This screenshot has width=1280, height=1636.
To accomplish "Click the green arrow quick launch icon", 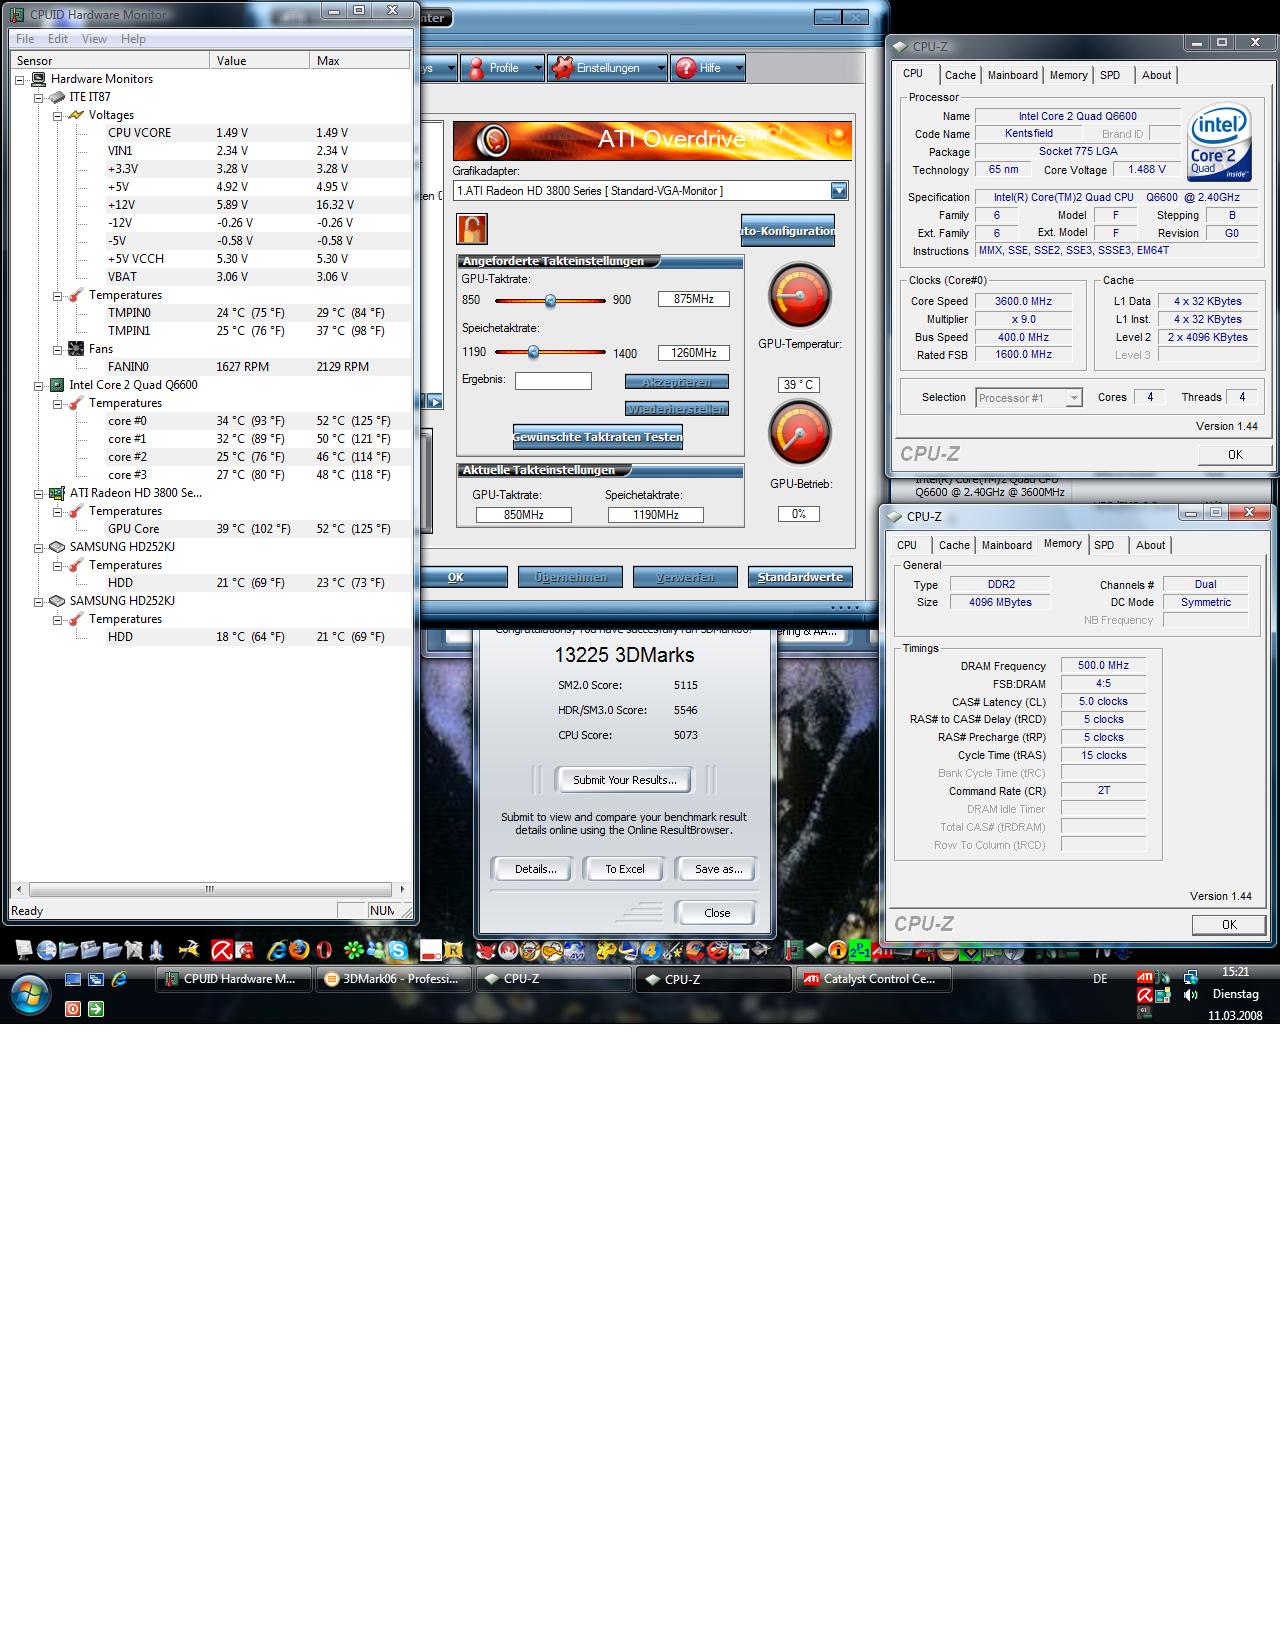I will [95, 1008].
